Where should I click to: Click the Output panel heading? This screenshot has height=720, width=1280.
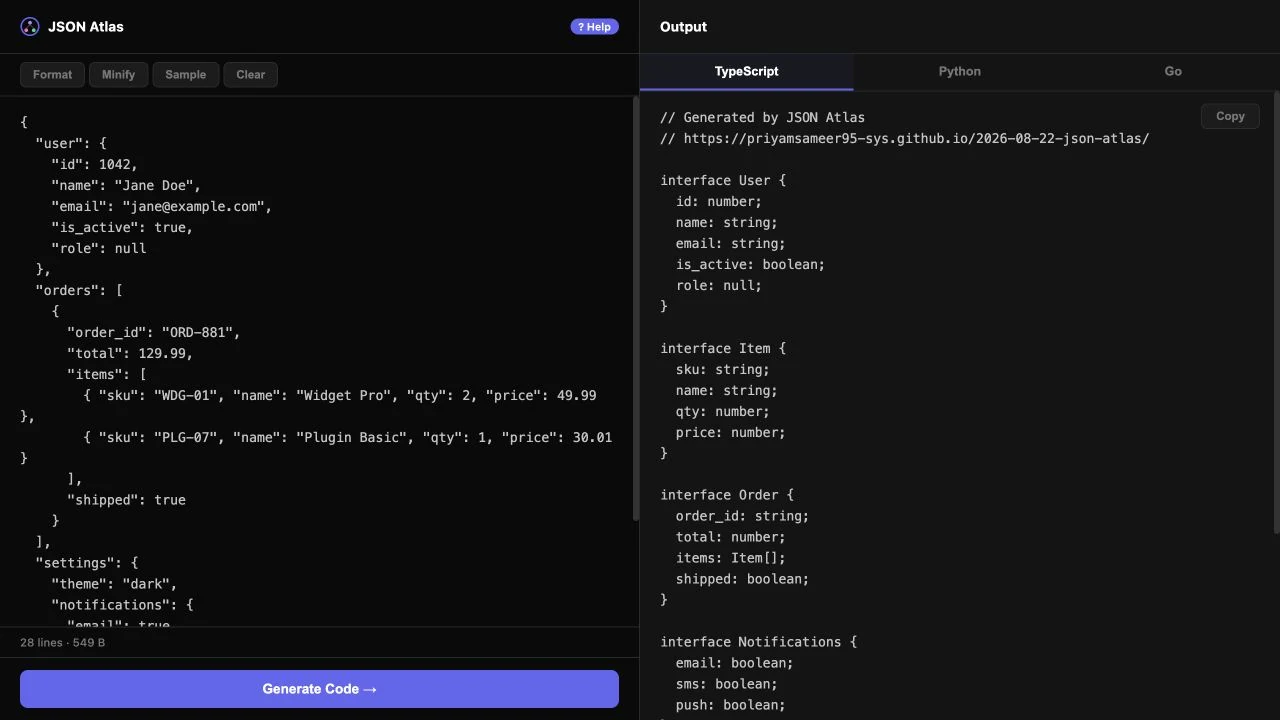coord(683,27)
